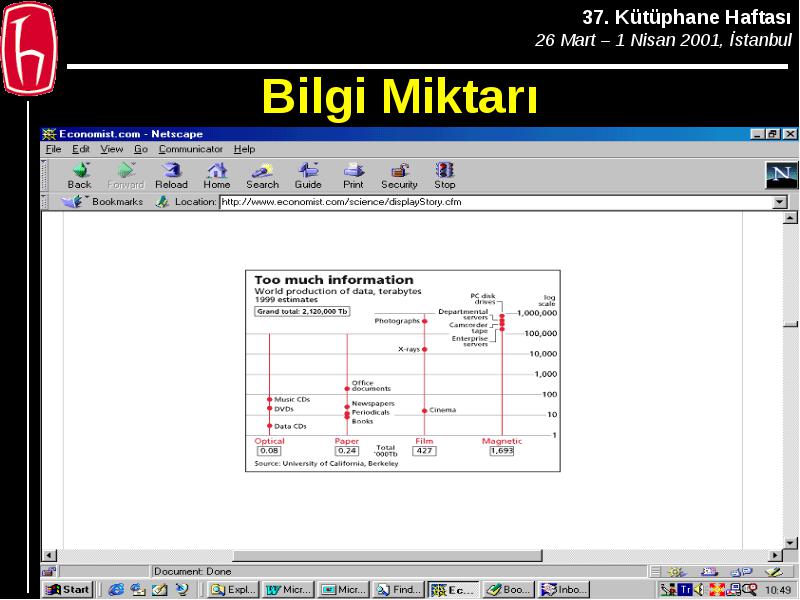Click the Location URL field
Screen dimensions: 800x600
tap(496, 202)
